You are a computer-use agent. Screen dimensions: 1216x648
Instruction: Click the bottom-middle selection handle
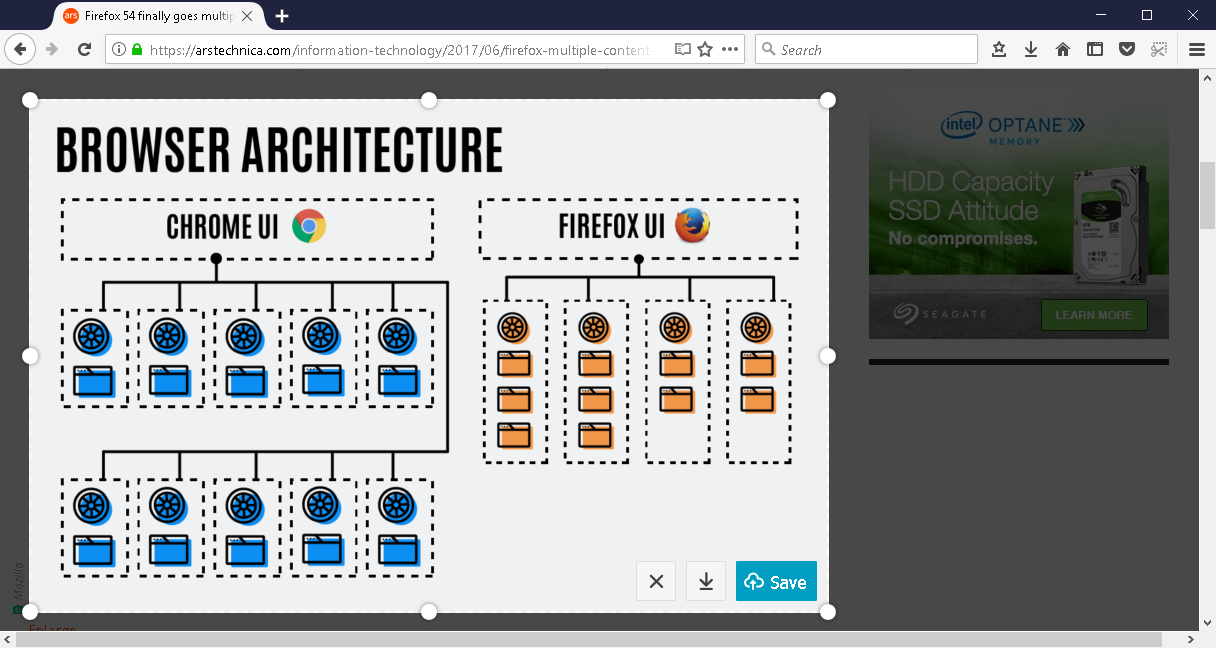[x=429, y=612]
